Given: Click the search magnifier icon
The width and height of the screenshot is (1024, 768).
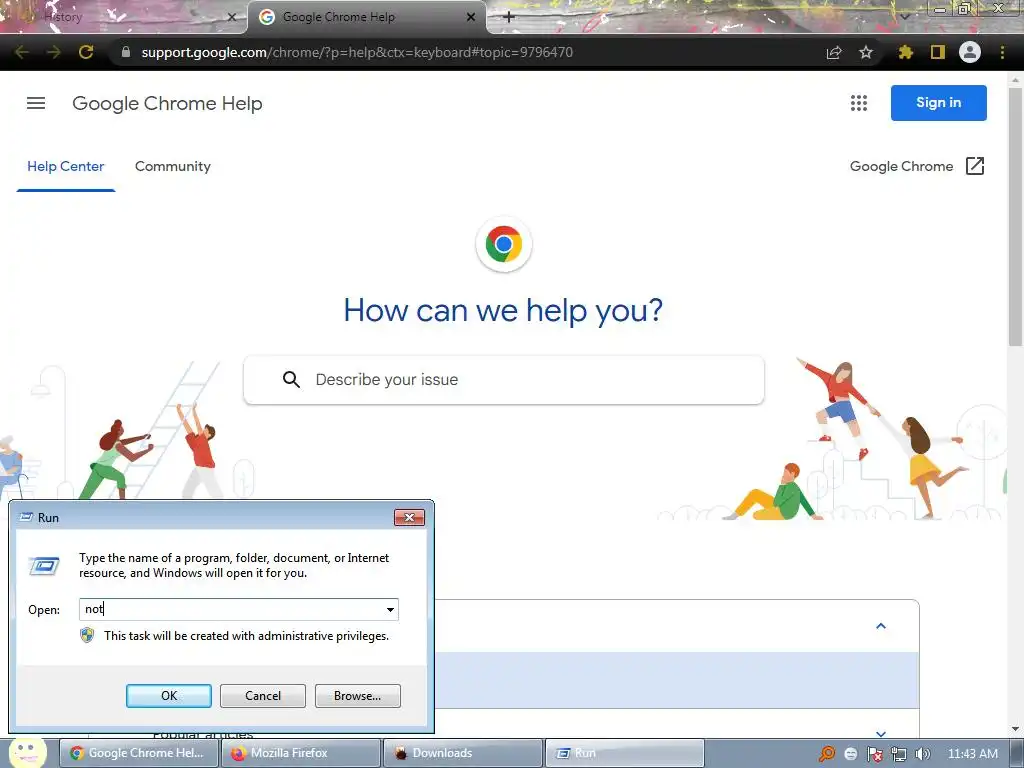Looking at the screenshot, I should [x=291, y=379].
